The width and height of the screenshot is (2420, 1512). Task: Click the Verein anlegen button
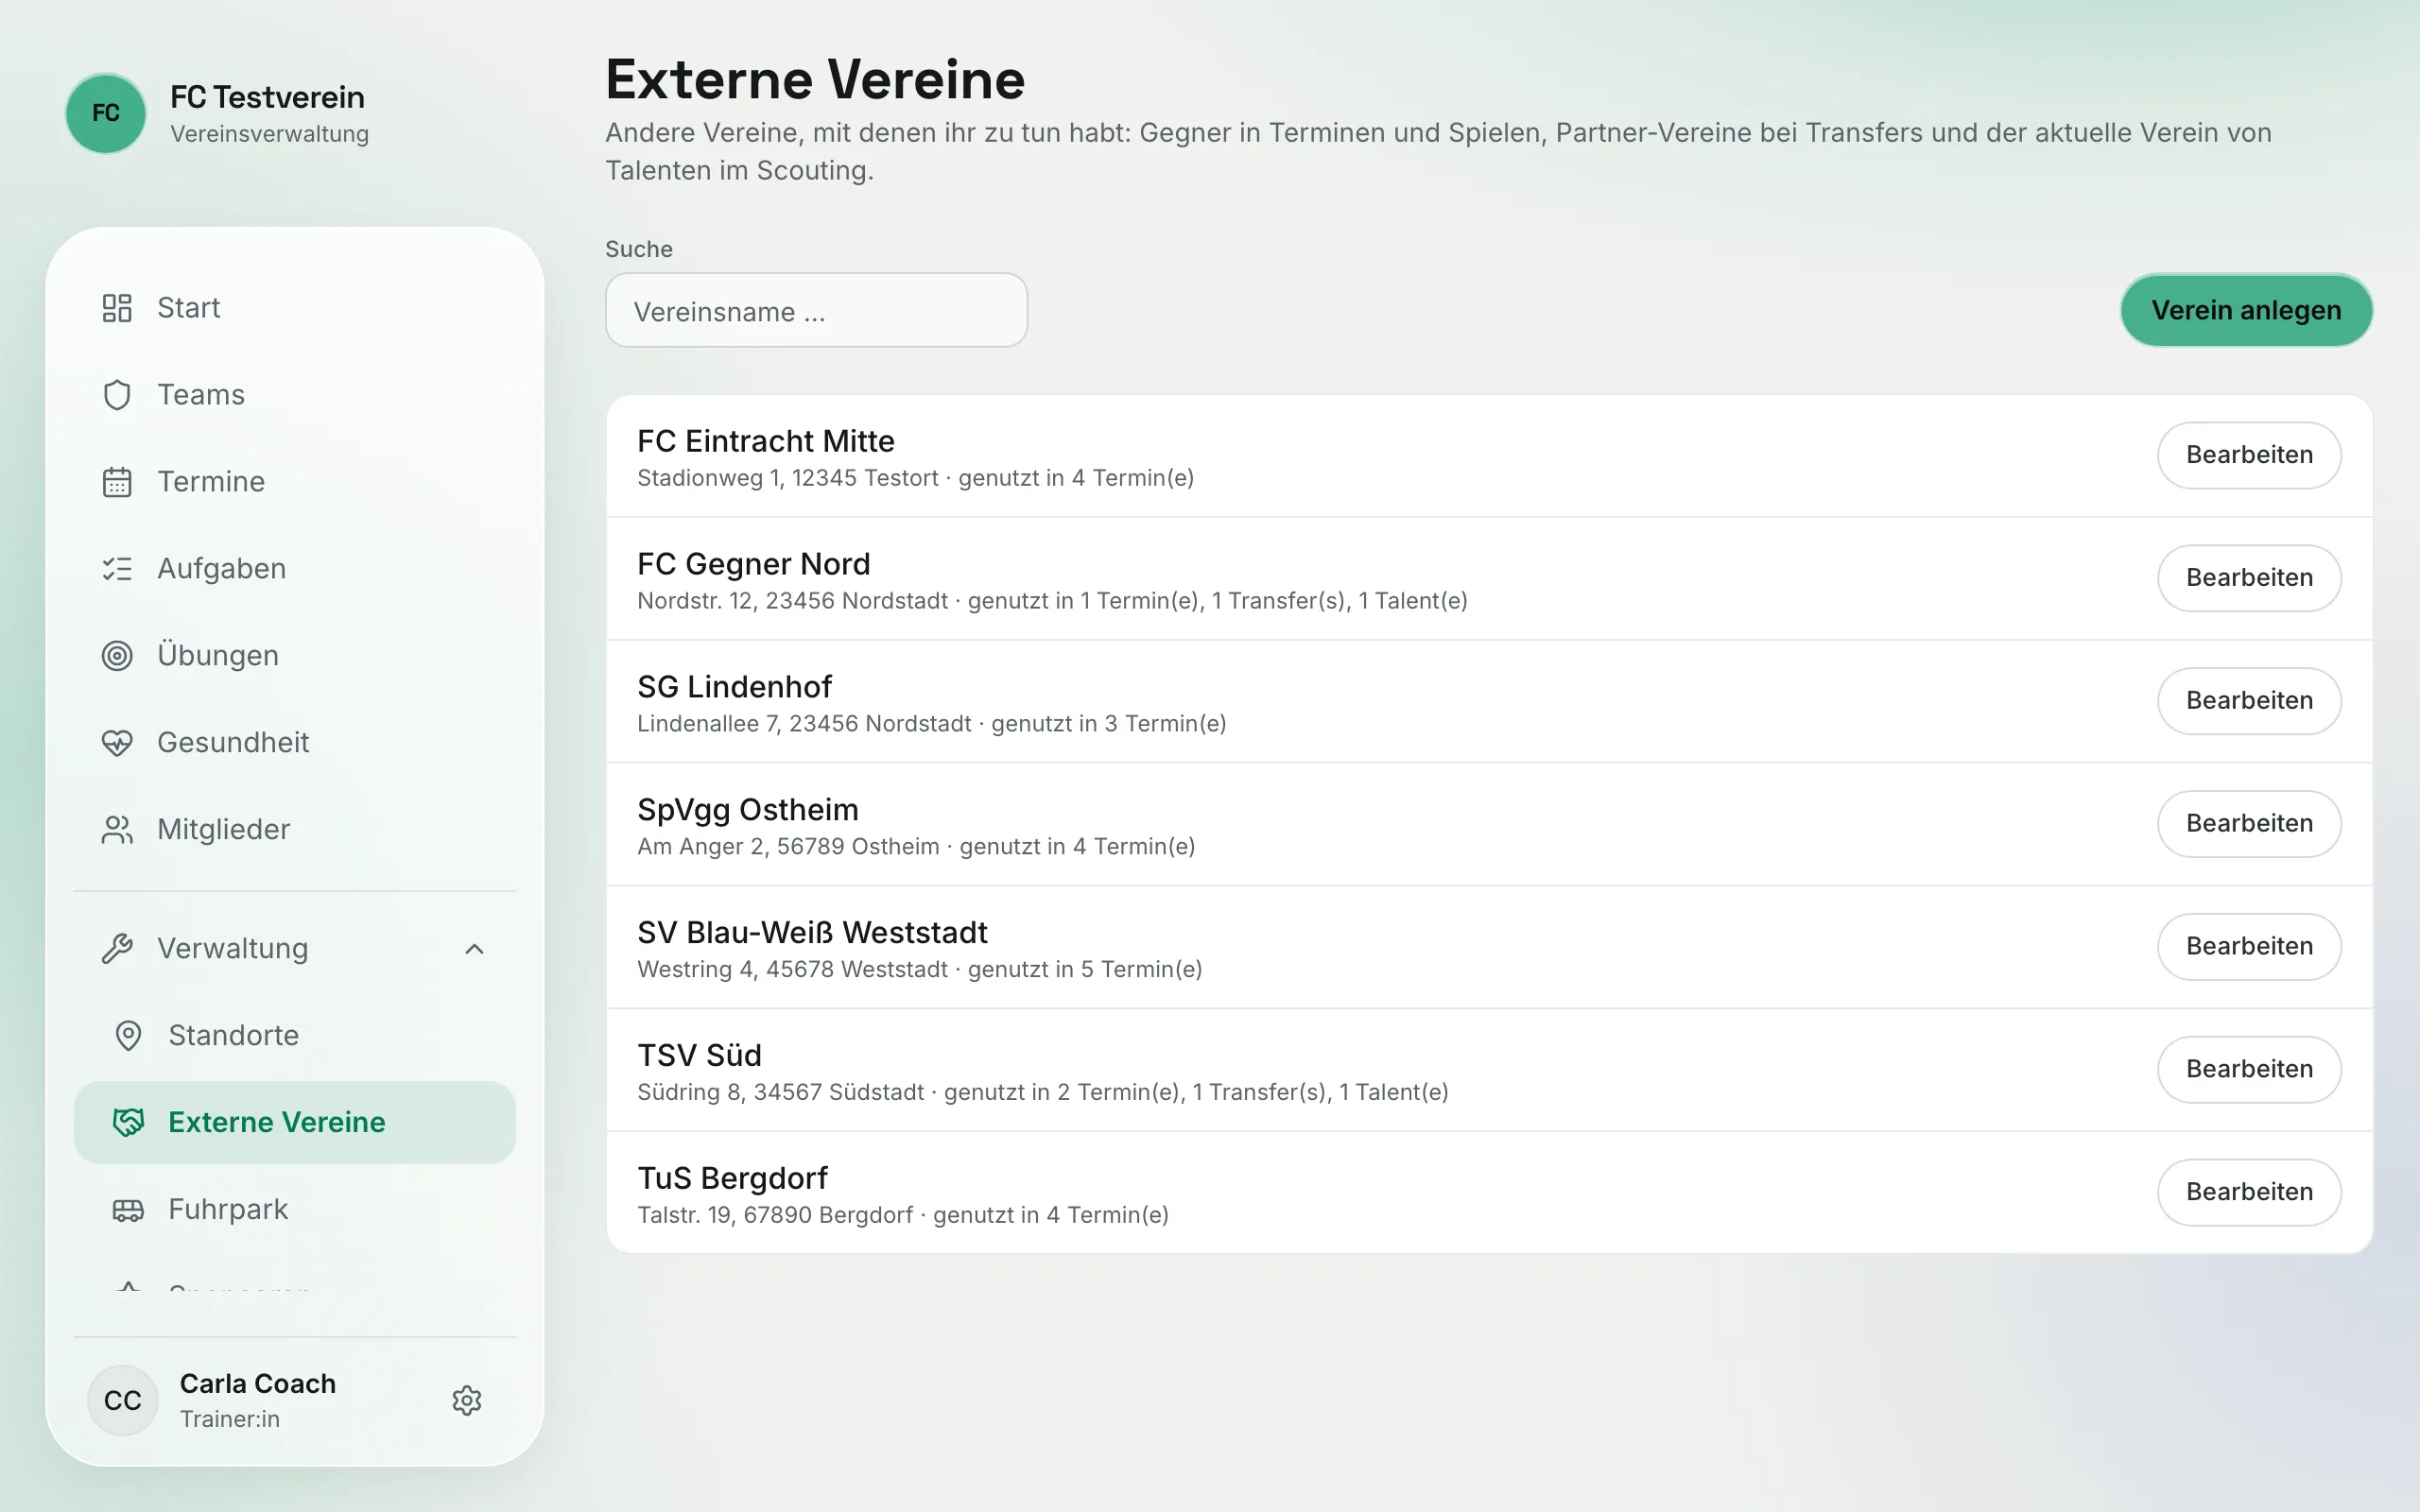point(2246,310)
